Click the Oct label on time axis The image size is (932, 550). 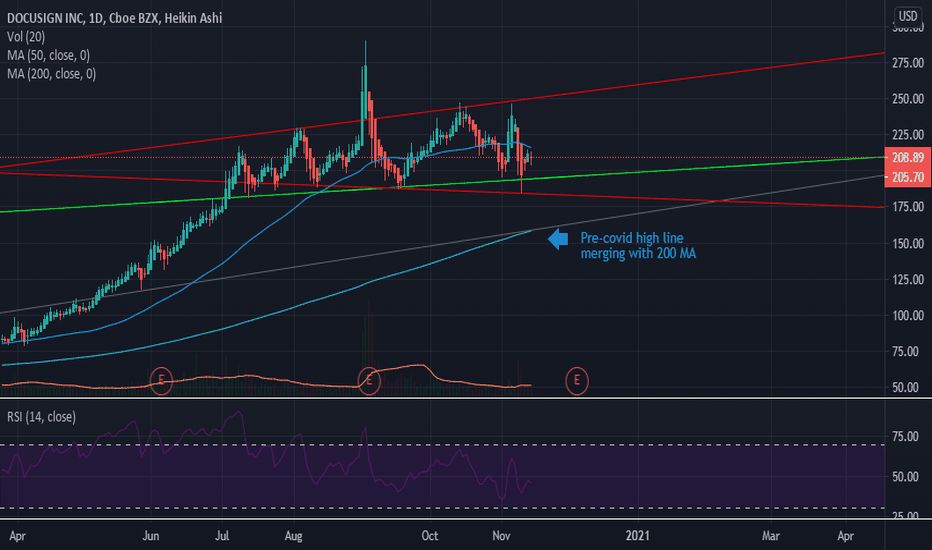tap(430, 536)
